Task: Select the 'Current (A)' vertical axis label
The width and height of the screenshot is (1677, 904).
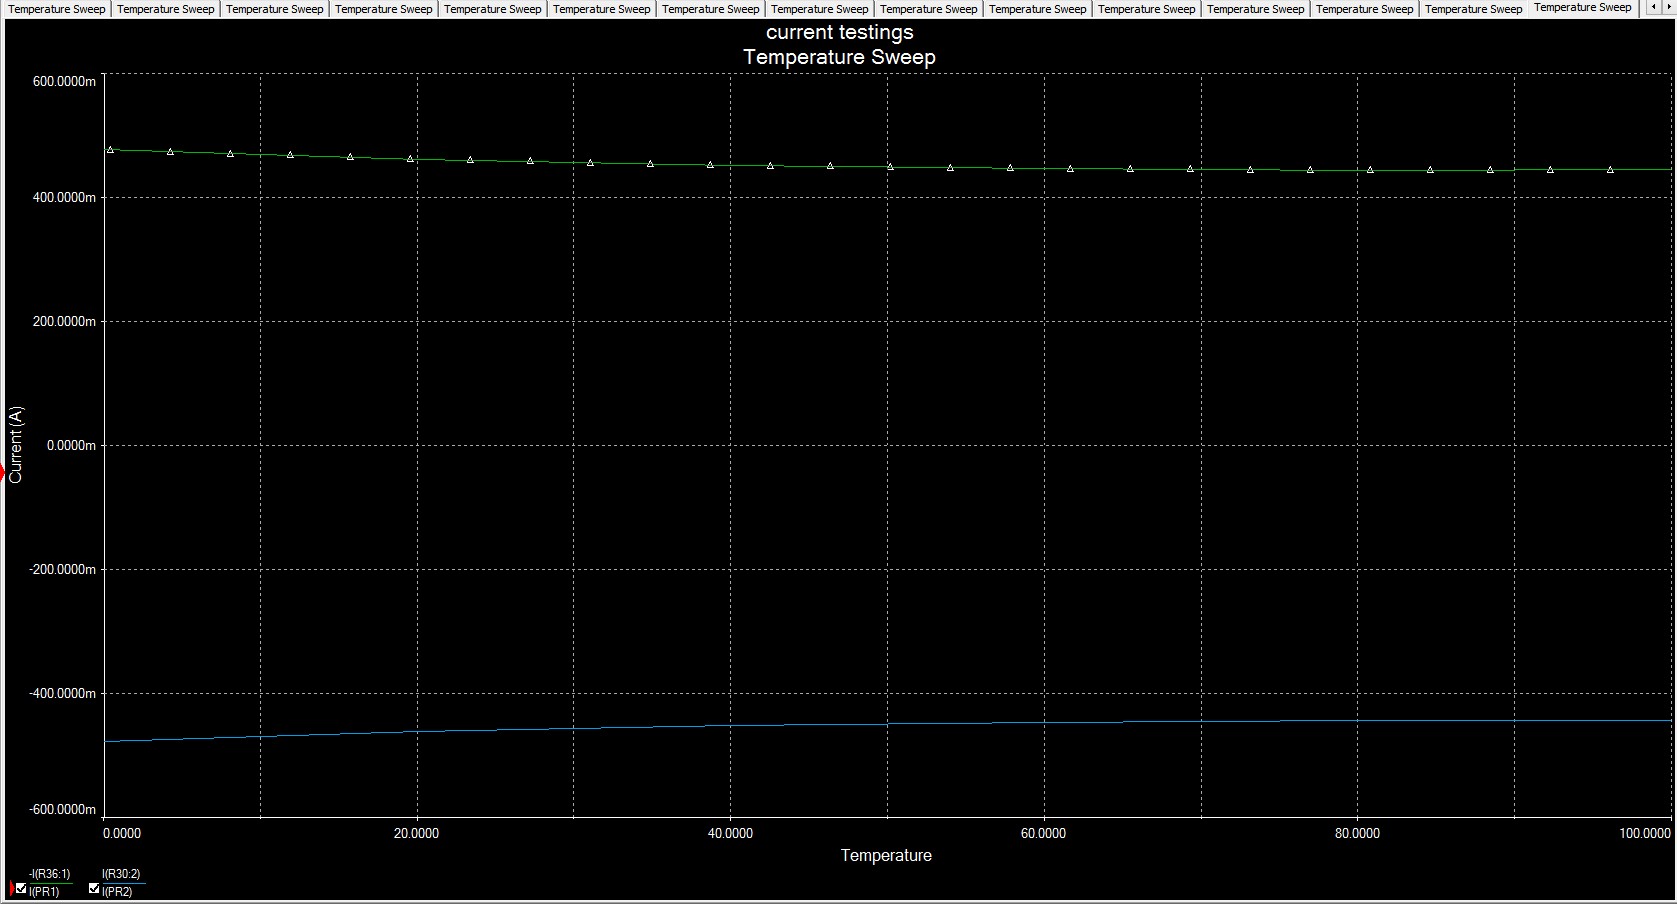Action: click(x=15, y=445)
